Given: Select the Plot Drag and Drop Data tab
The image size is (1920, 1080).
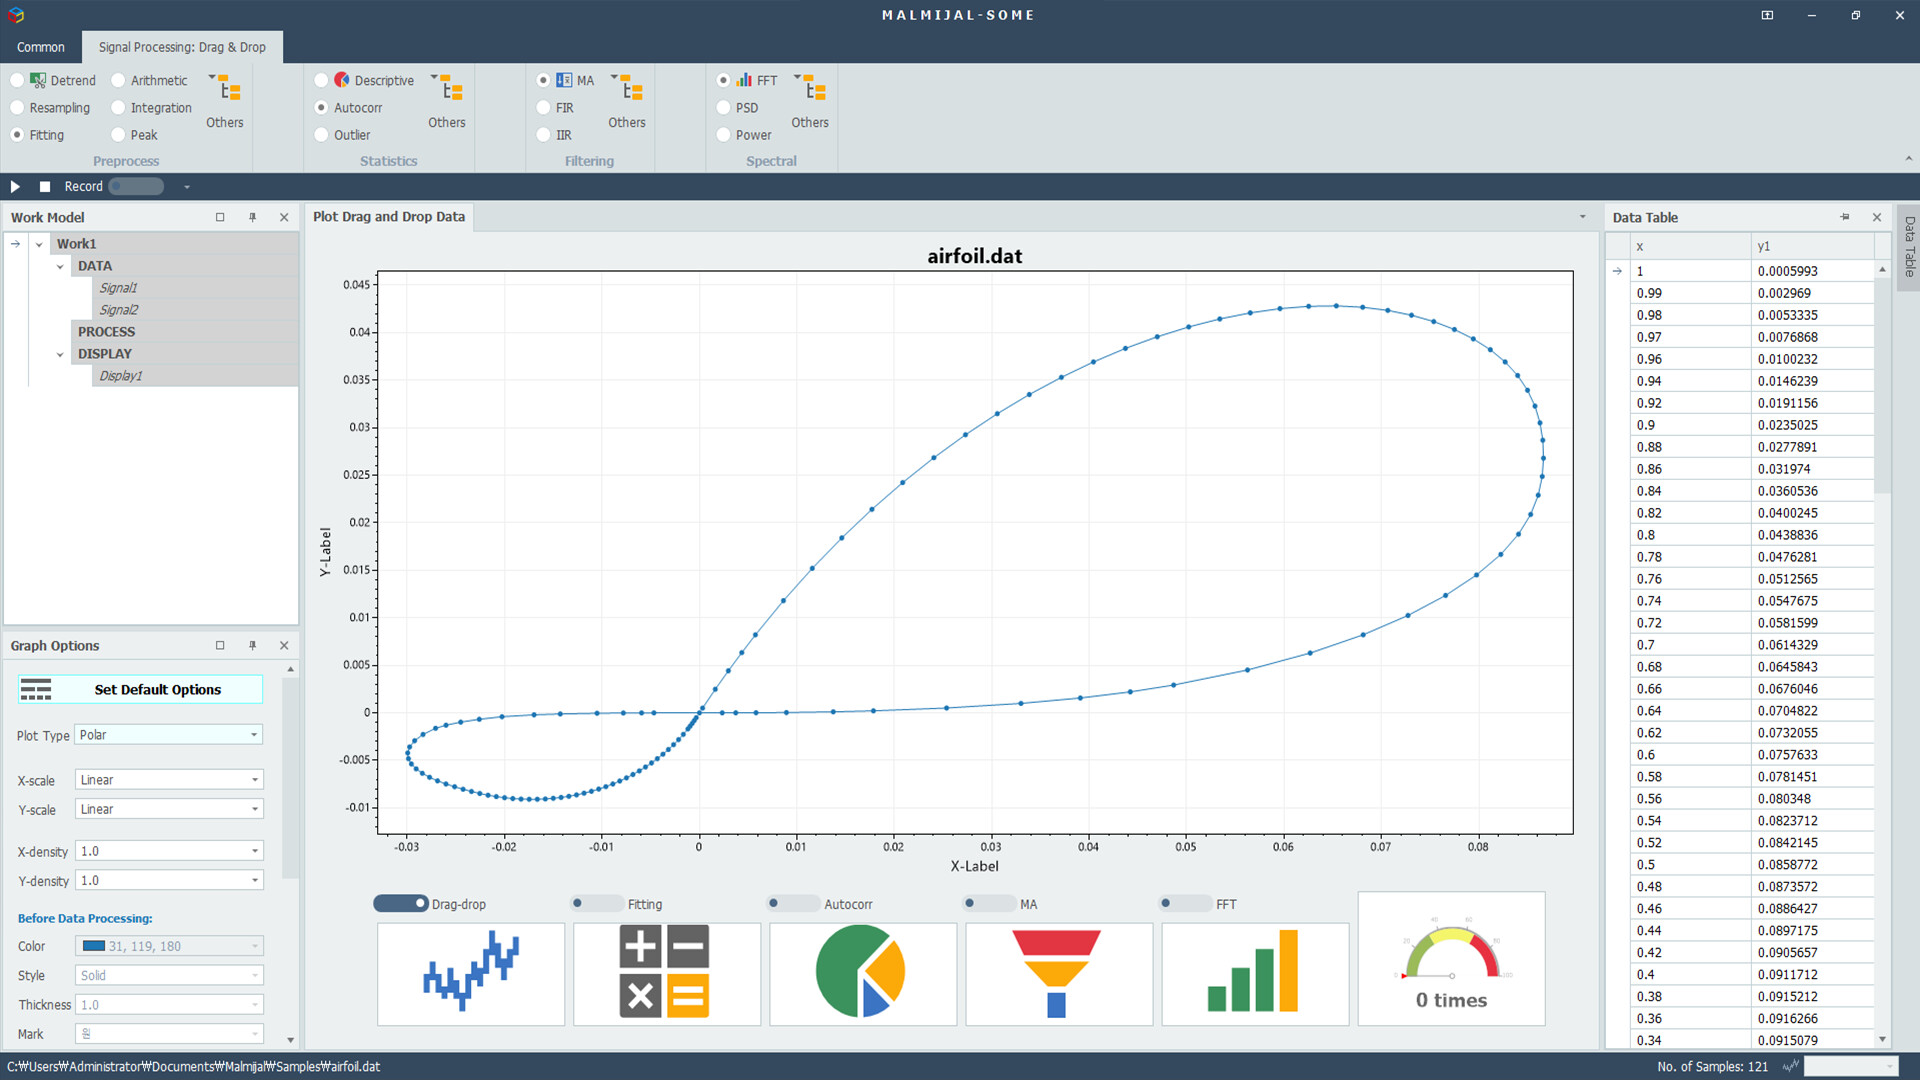Looking at the screenshot, I should coord(388,216).
